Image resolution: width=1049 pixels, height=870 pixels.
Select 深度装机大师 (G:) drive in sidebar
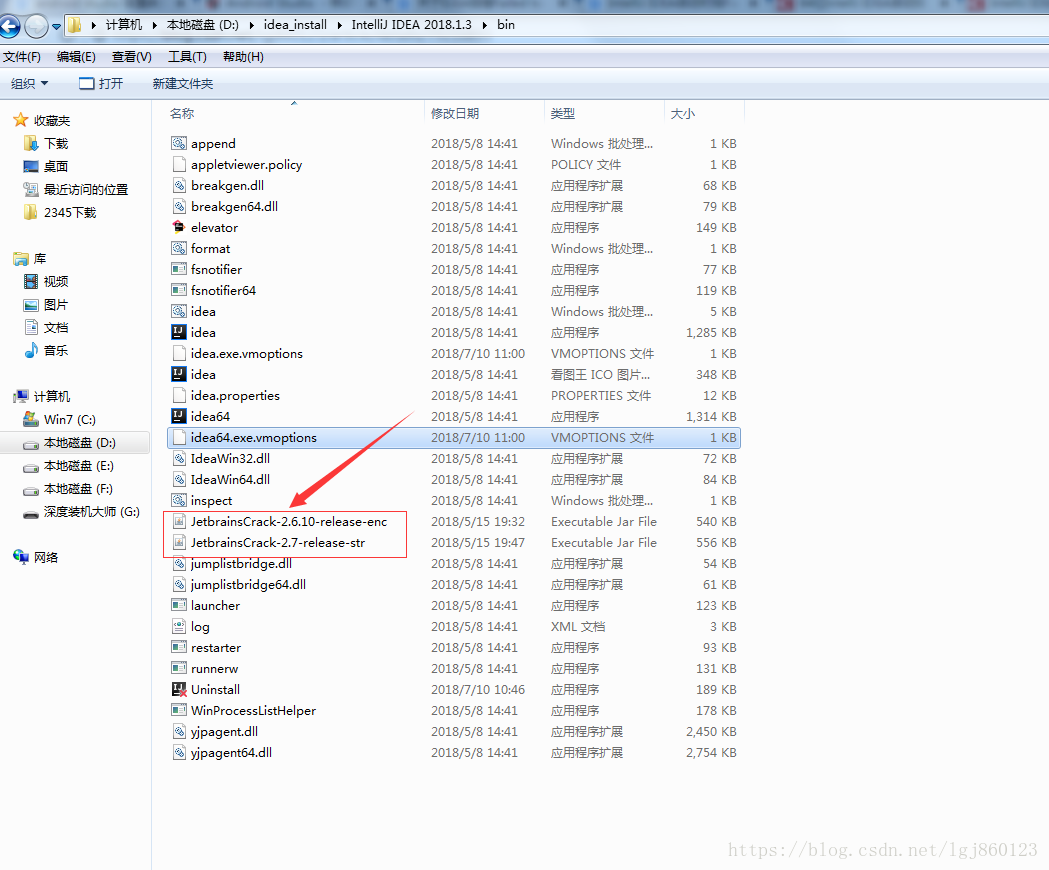coord(92,512)
